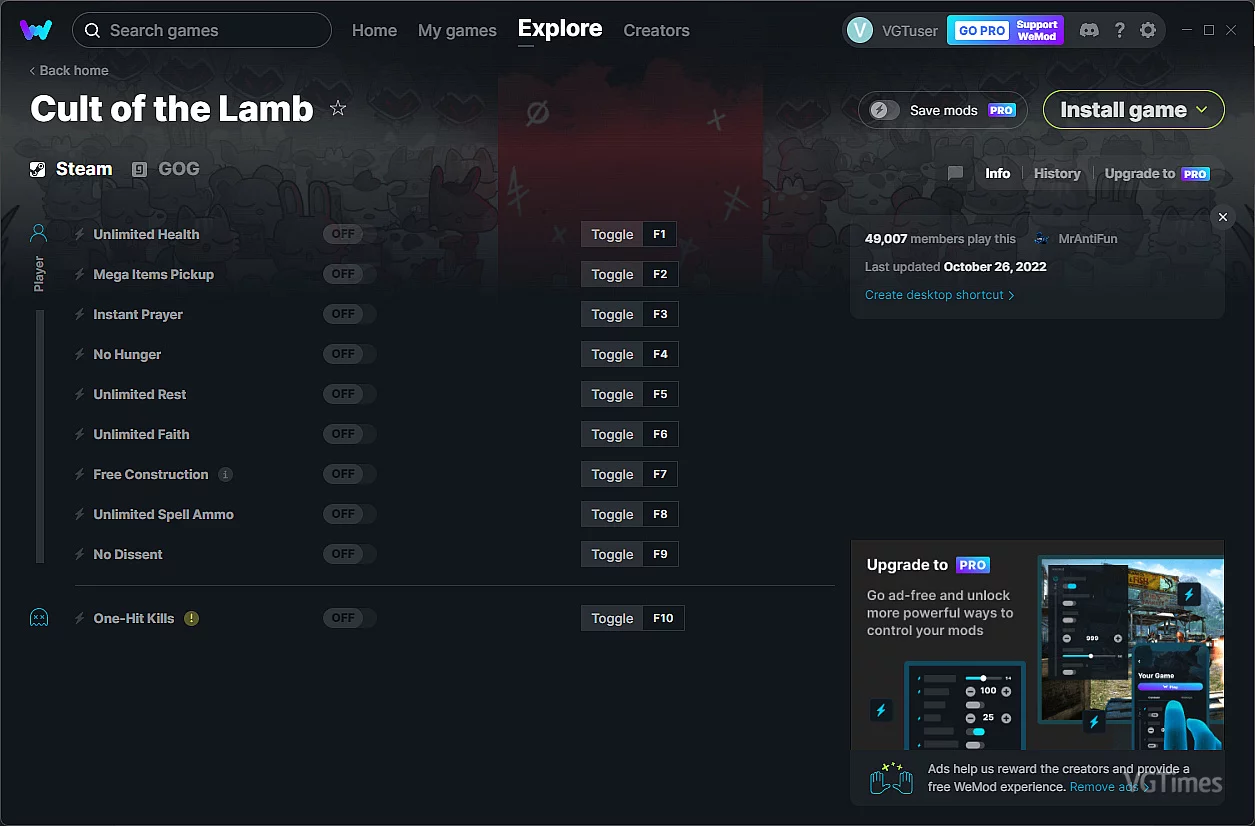
Task: Click the Search games input field
Action: (202, 30)
